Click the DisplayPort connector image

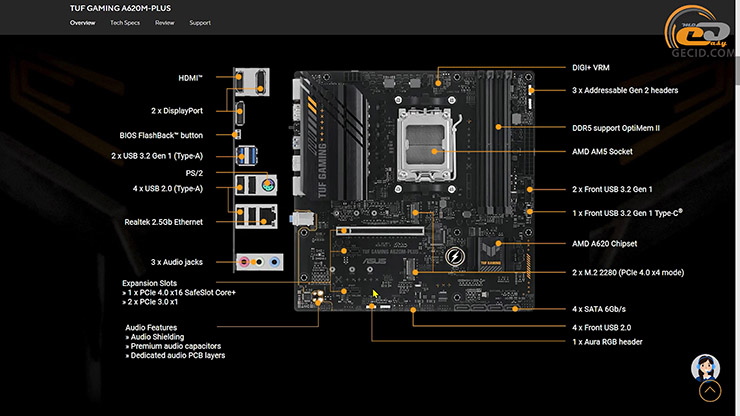240,113
